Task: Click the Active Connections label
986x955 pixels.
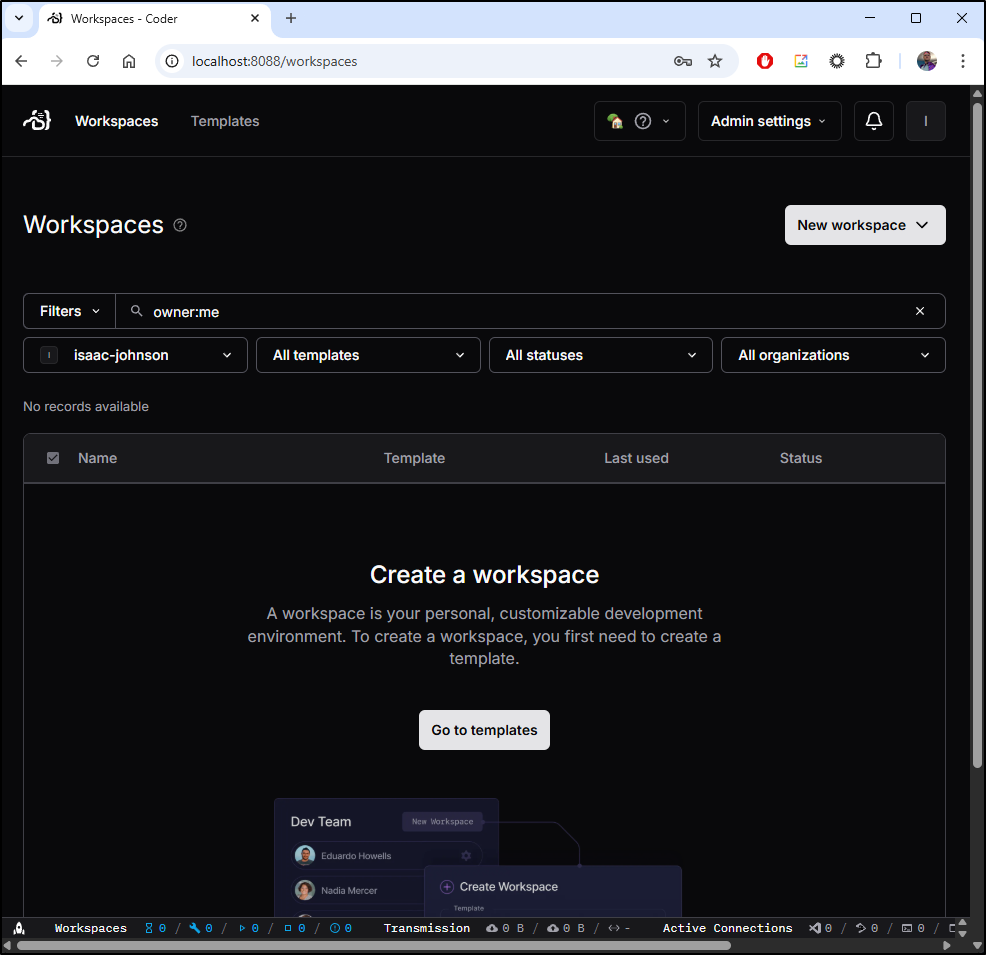Action: pyautogui.click(x=727, y=928)
